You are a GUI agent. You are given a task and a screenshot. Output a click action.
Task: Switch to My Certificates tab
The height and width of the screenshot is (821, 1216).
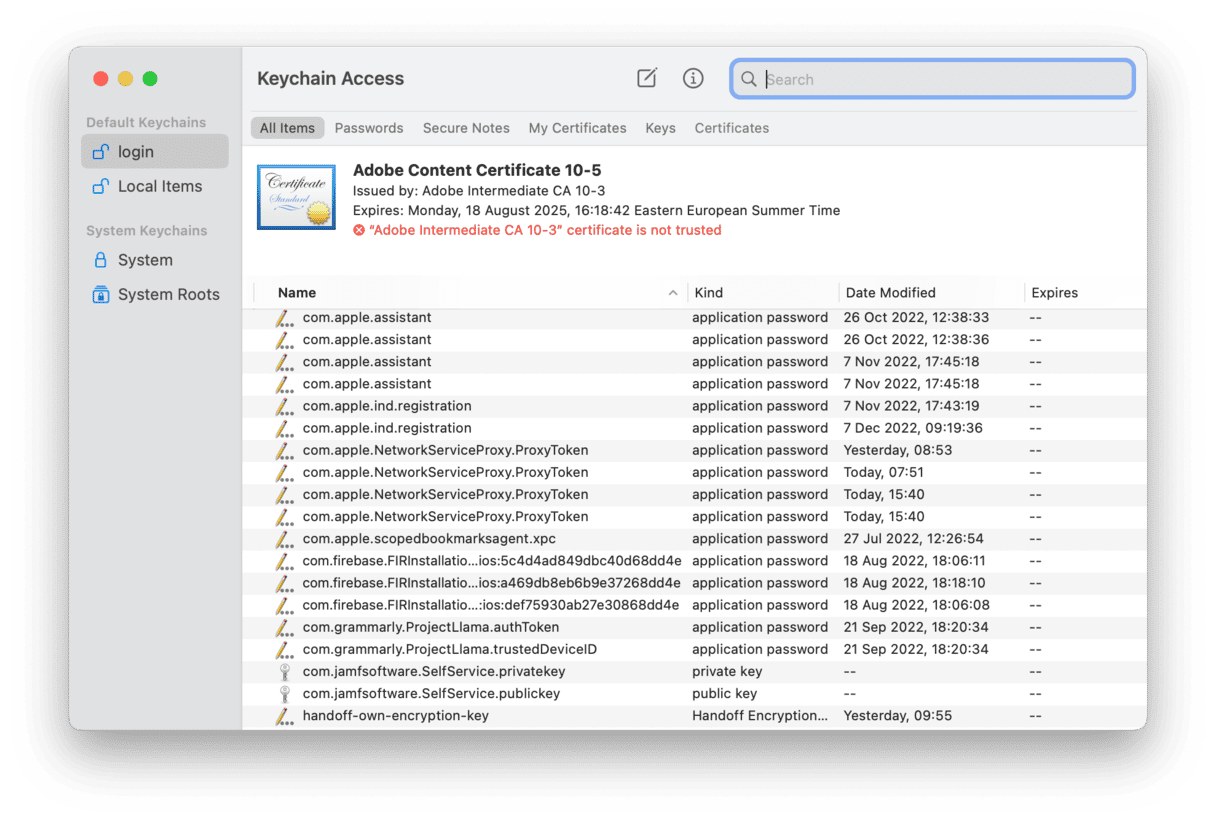pyautogui.click(x=578, y=128)
